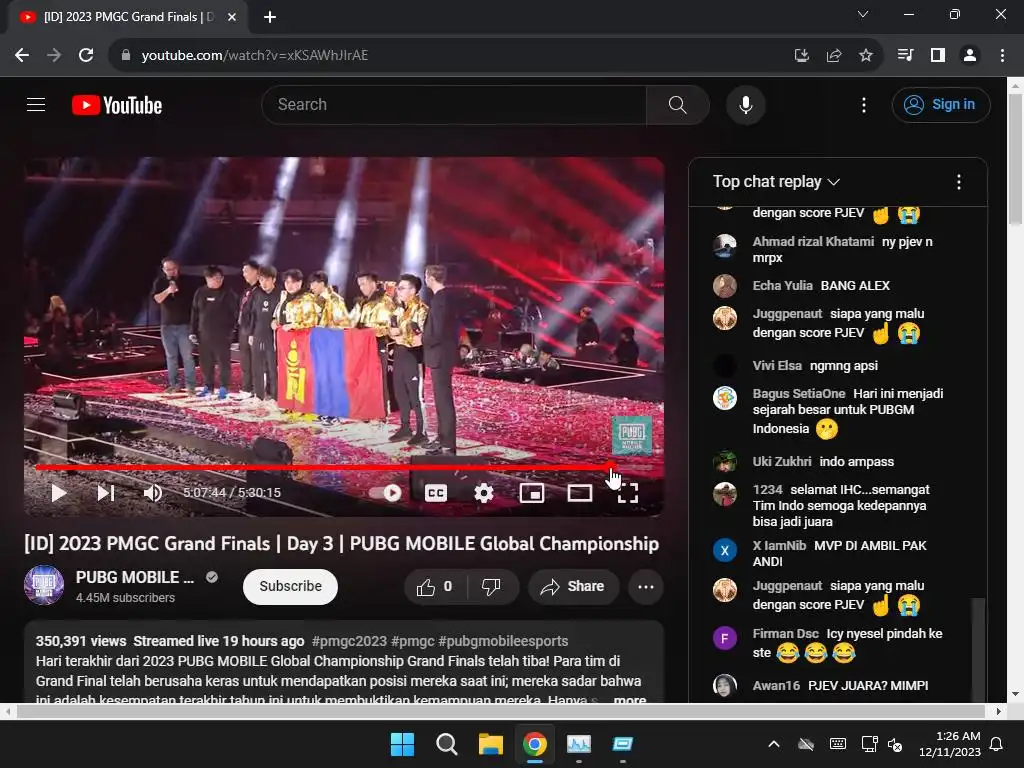Reload the page
This screenshot has height=768, width=1024.
(86, 56)
